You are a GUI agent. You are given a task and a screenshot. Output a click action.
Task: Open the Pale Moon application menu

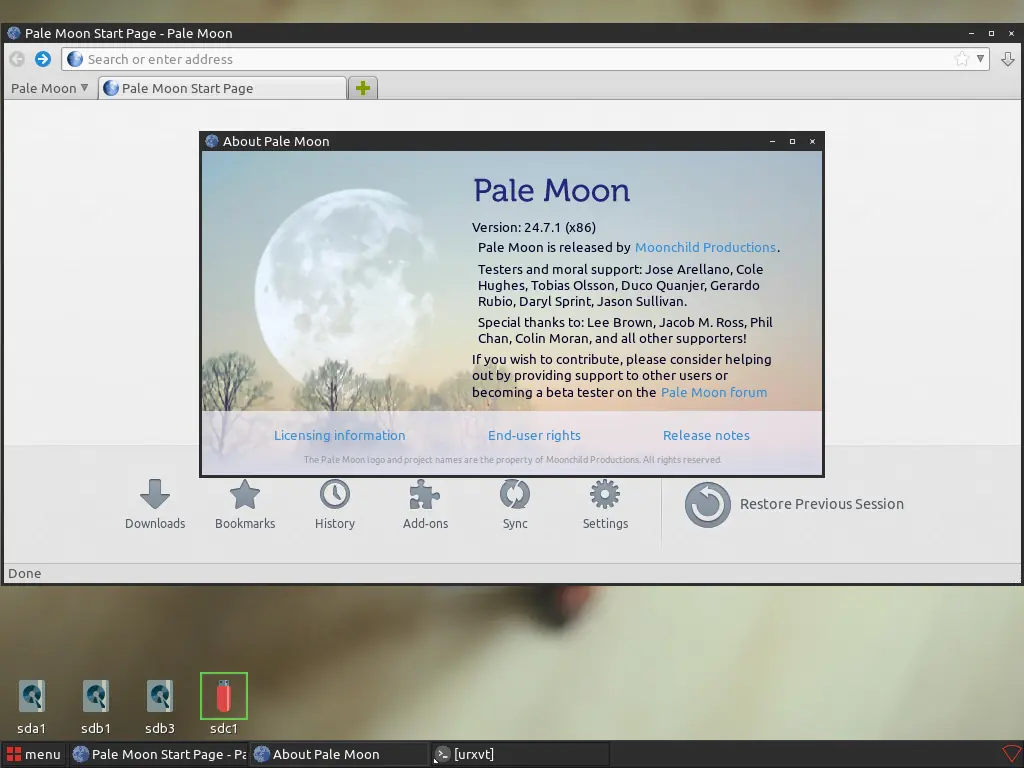point(50,88)
